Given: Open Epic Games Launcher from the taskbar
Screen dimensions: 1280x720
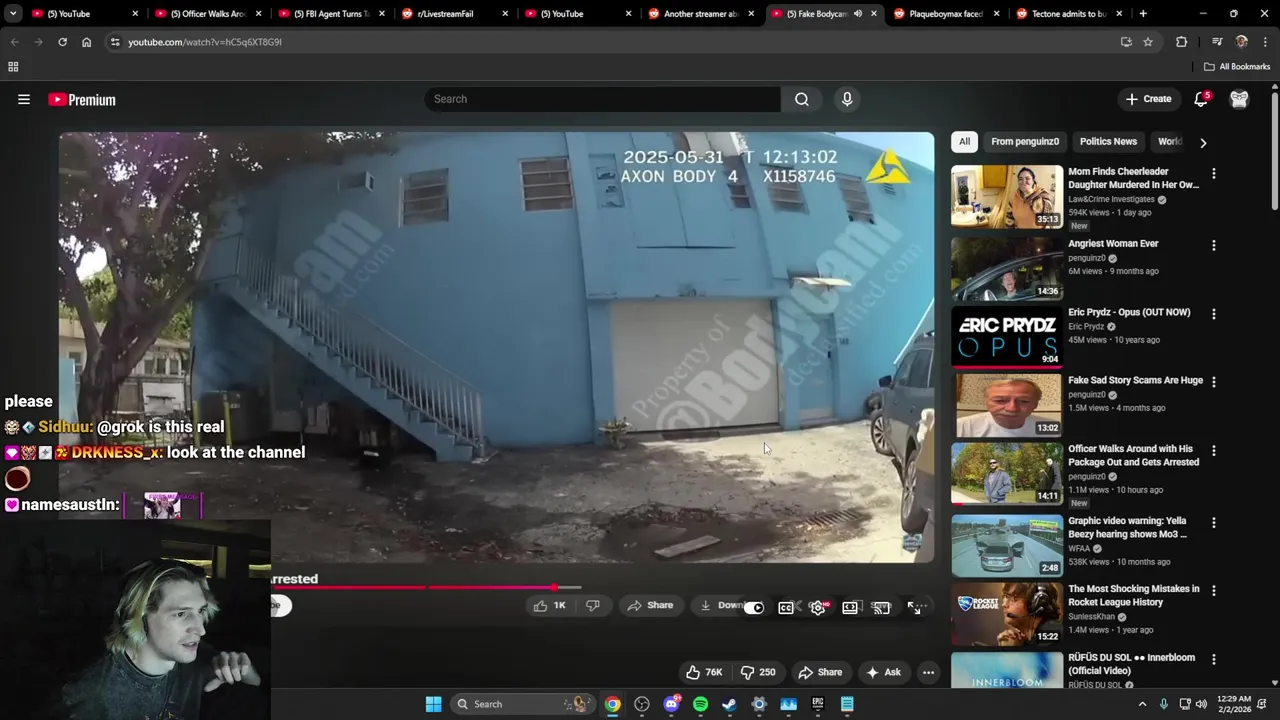Looking at the screenshot, I should click(817, 704).
